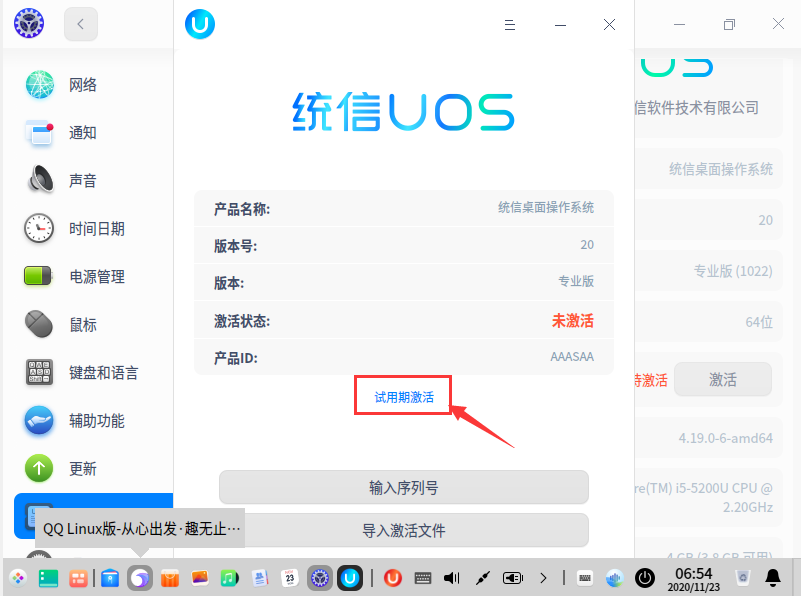
Task: Click control center icon in dock
Action: (x=320, y=578)
